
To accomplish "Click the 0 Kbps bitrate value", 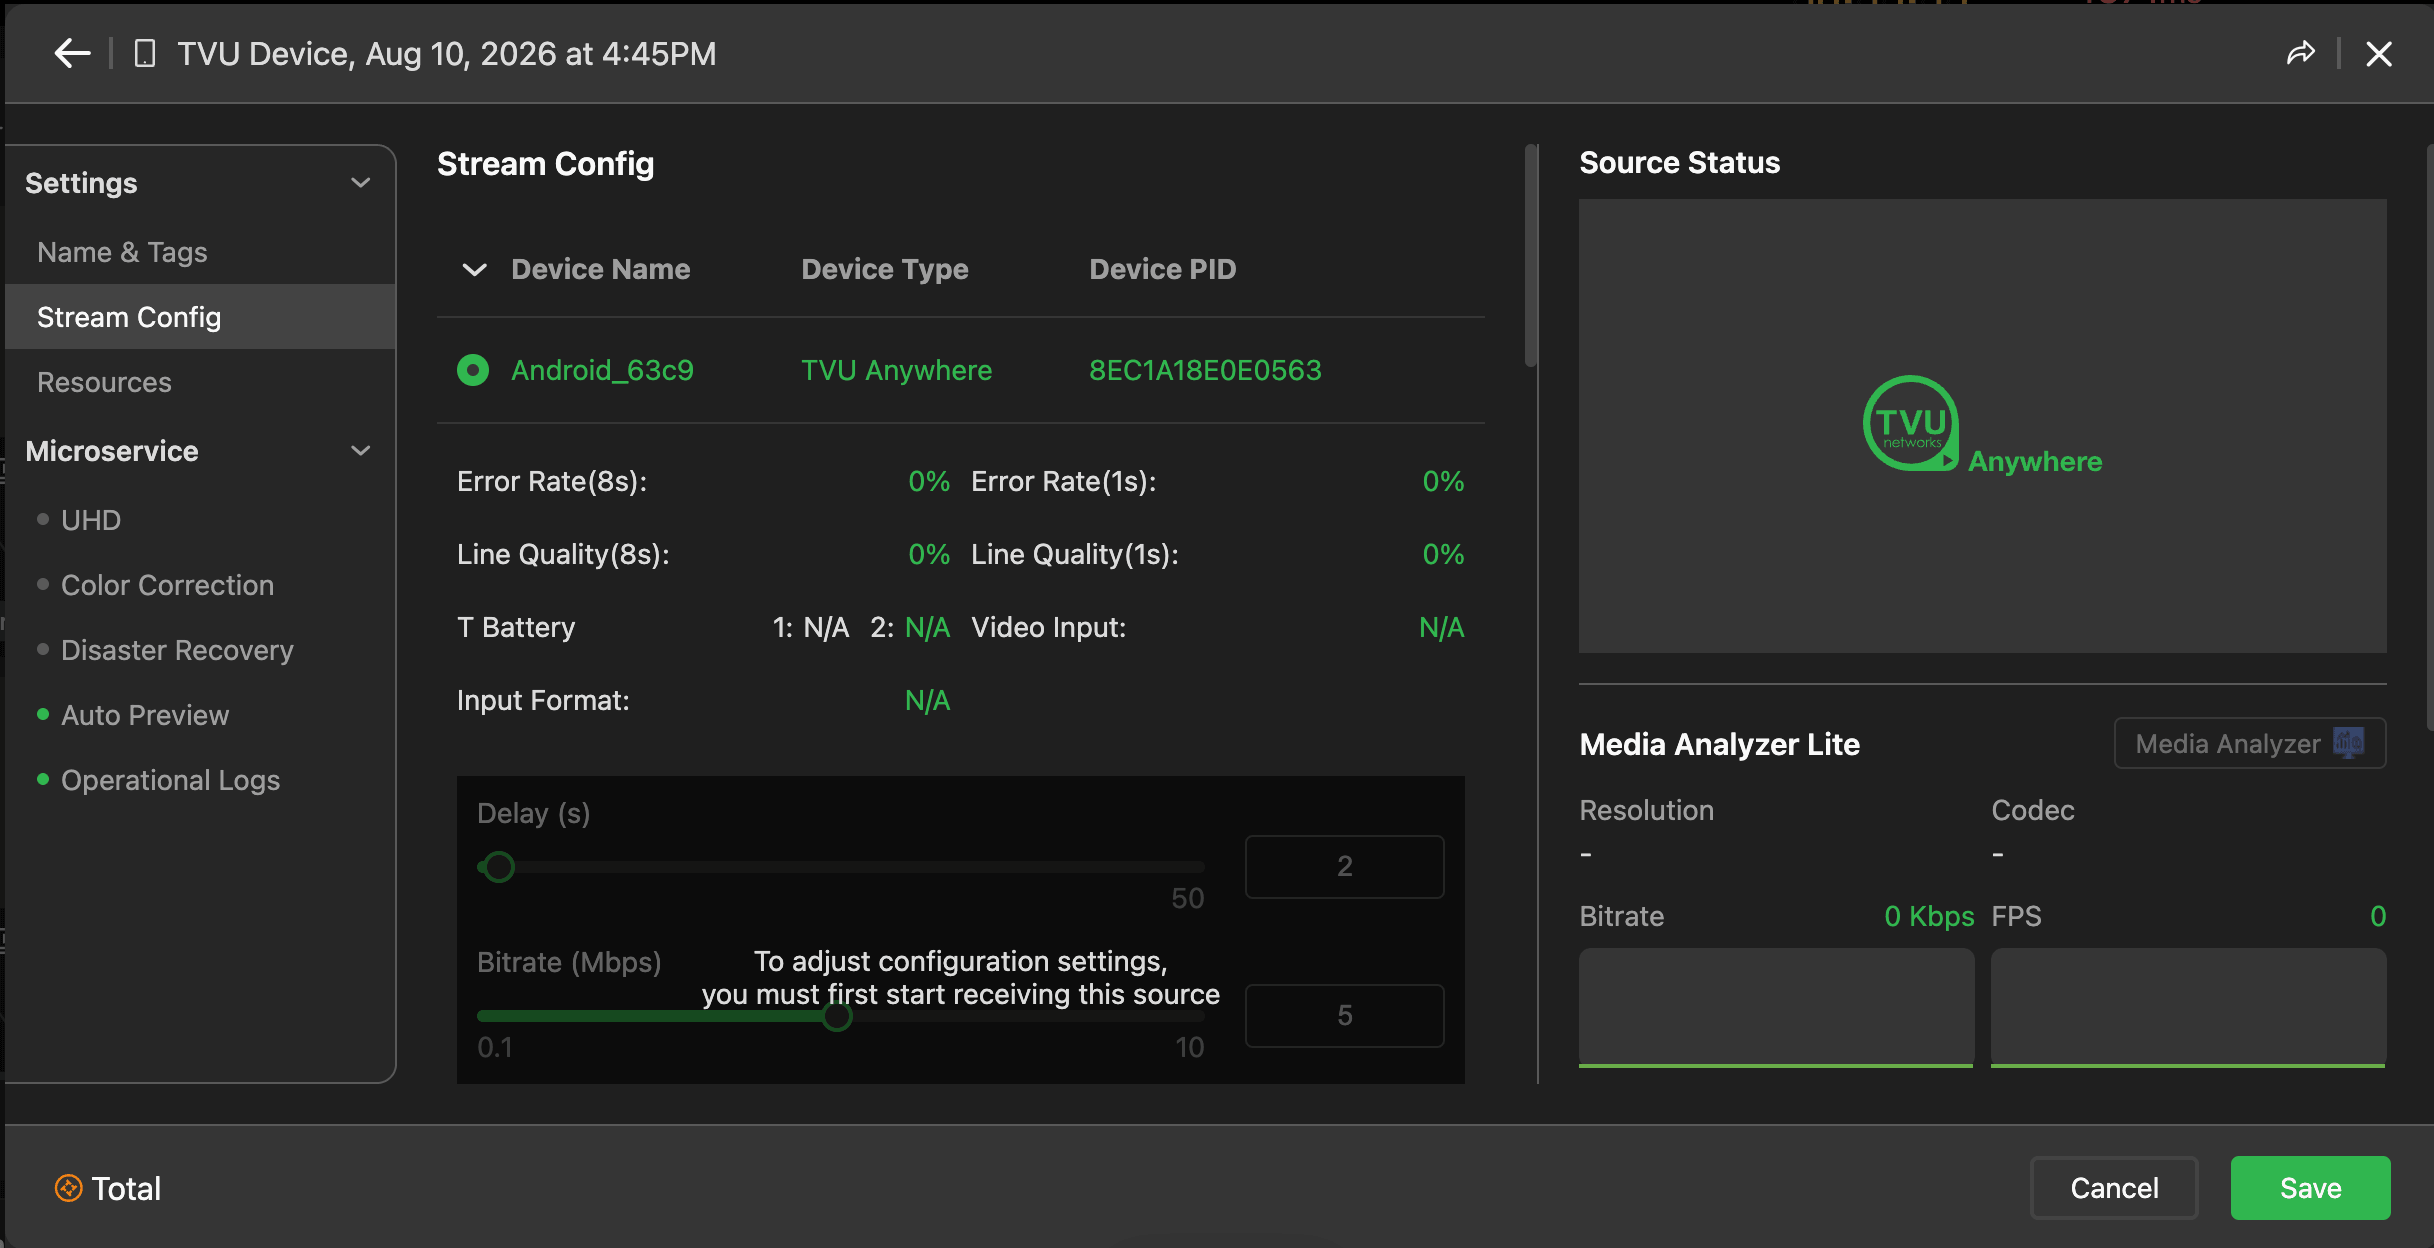I will click(x=1929, y=916).
